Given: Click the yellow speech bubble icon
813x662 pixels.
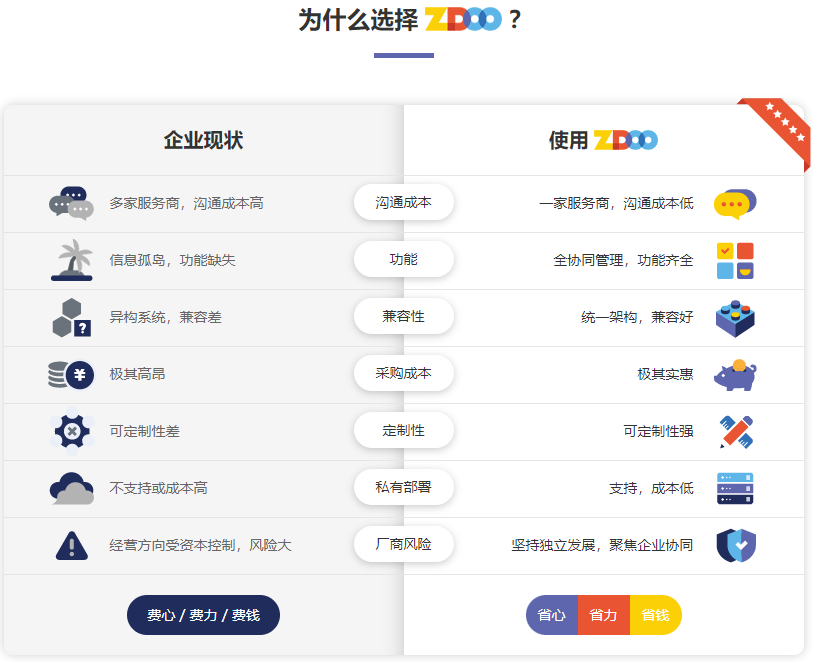Looking at the screenshot, I should point(735,203).
